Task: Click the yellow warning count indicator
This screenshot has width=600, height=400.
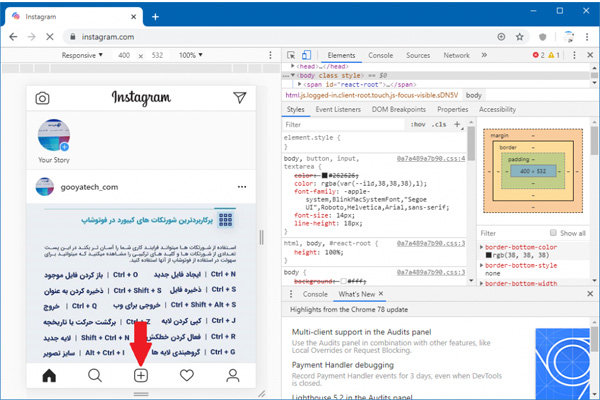Action: (554, 55)
